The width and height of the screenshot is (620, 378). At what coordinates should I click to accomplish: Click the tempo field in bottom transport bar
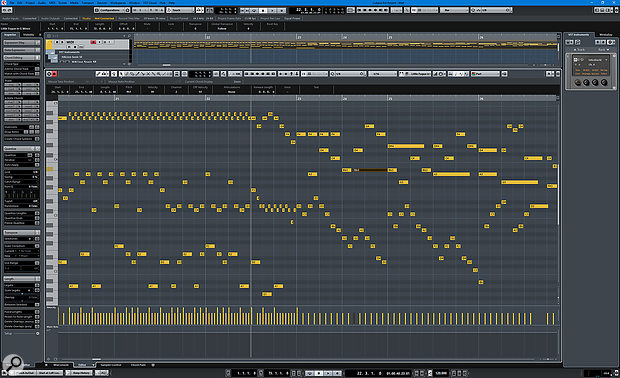441,373
